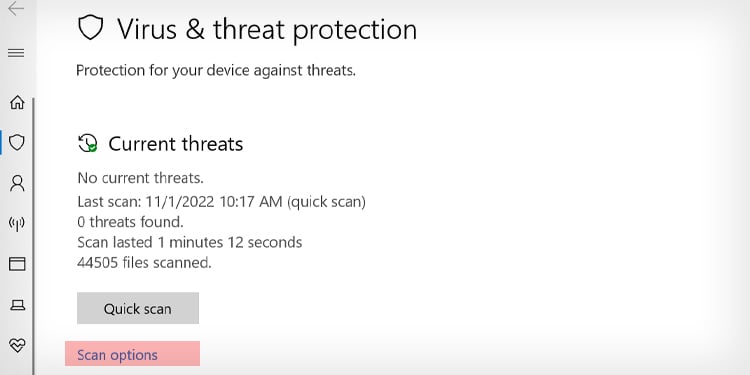750x375 pixels.
Task: Click the Virus & threat protection heading
Action: pos(267,29)
